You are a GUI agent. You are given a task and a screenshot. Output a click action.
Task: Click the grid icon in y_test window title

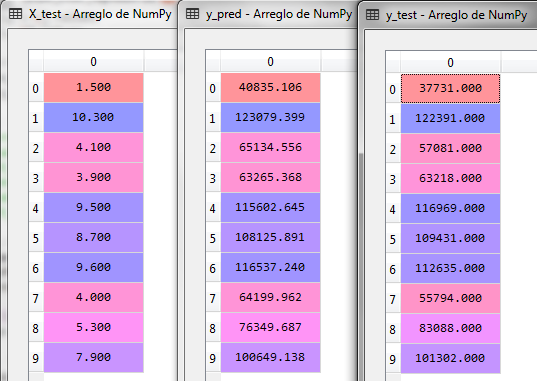click(x=372, y=14)
